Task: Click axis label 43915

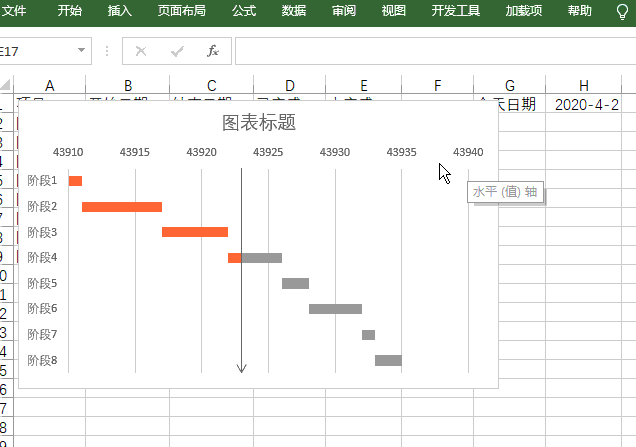Action: 135,152
